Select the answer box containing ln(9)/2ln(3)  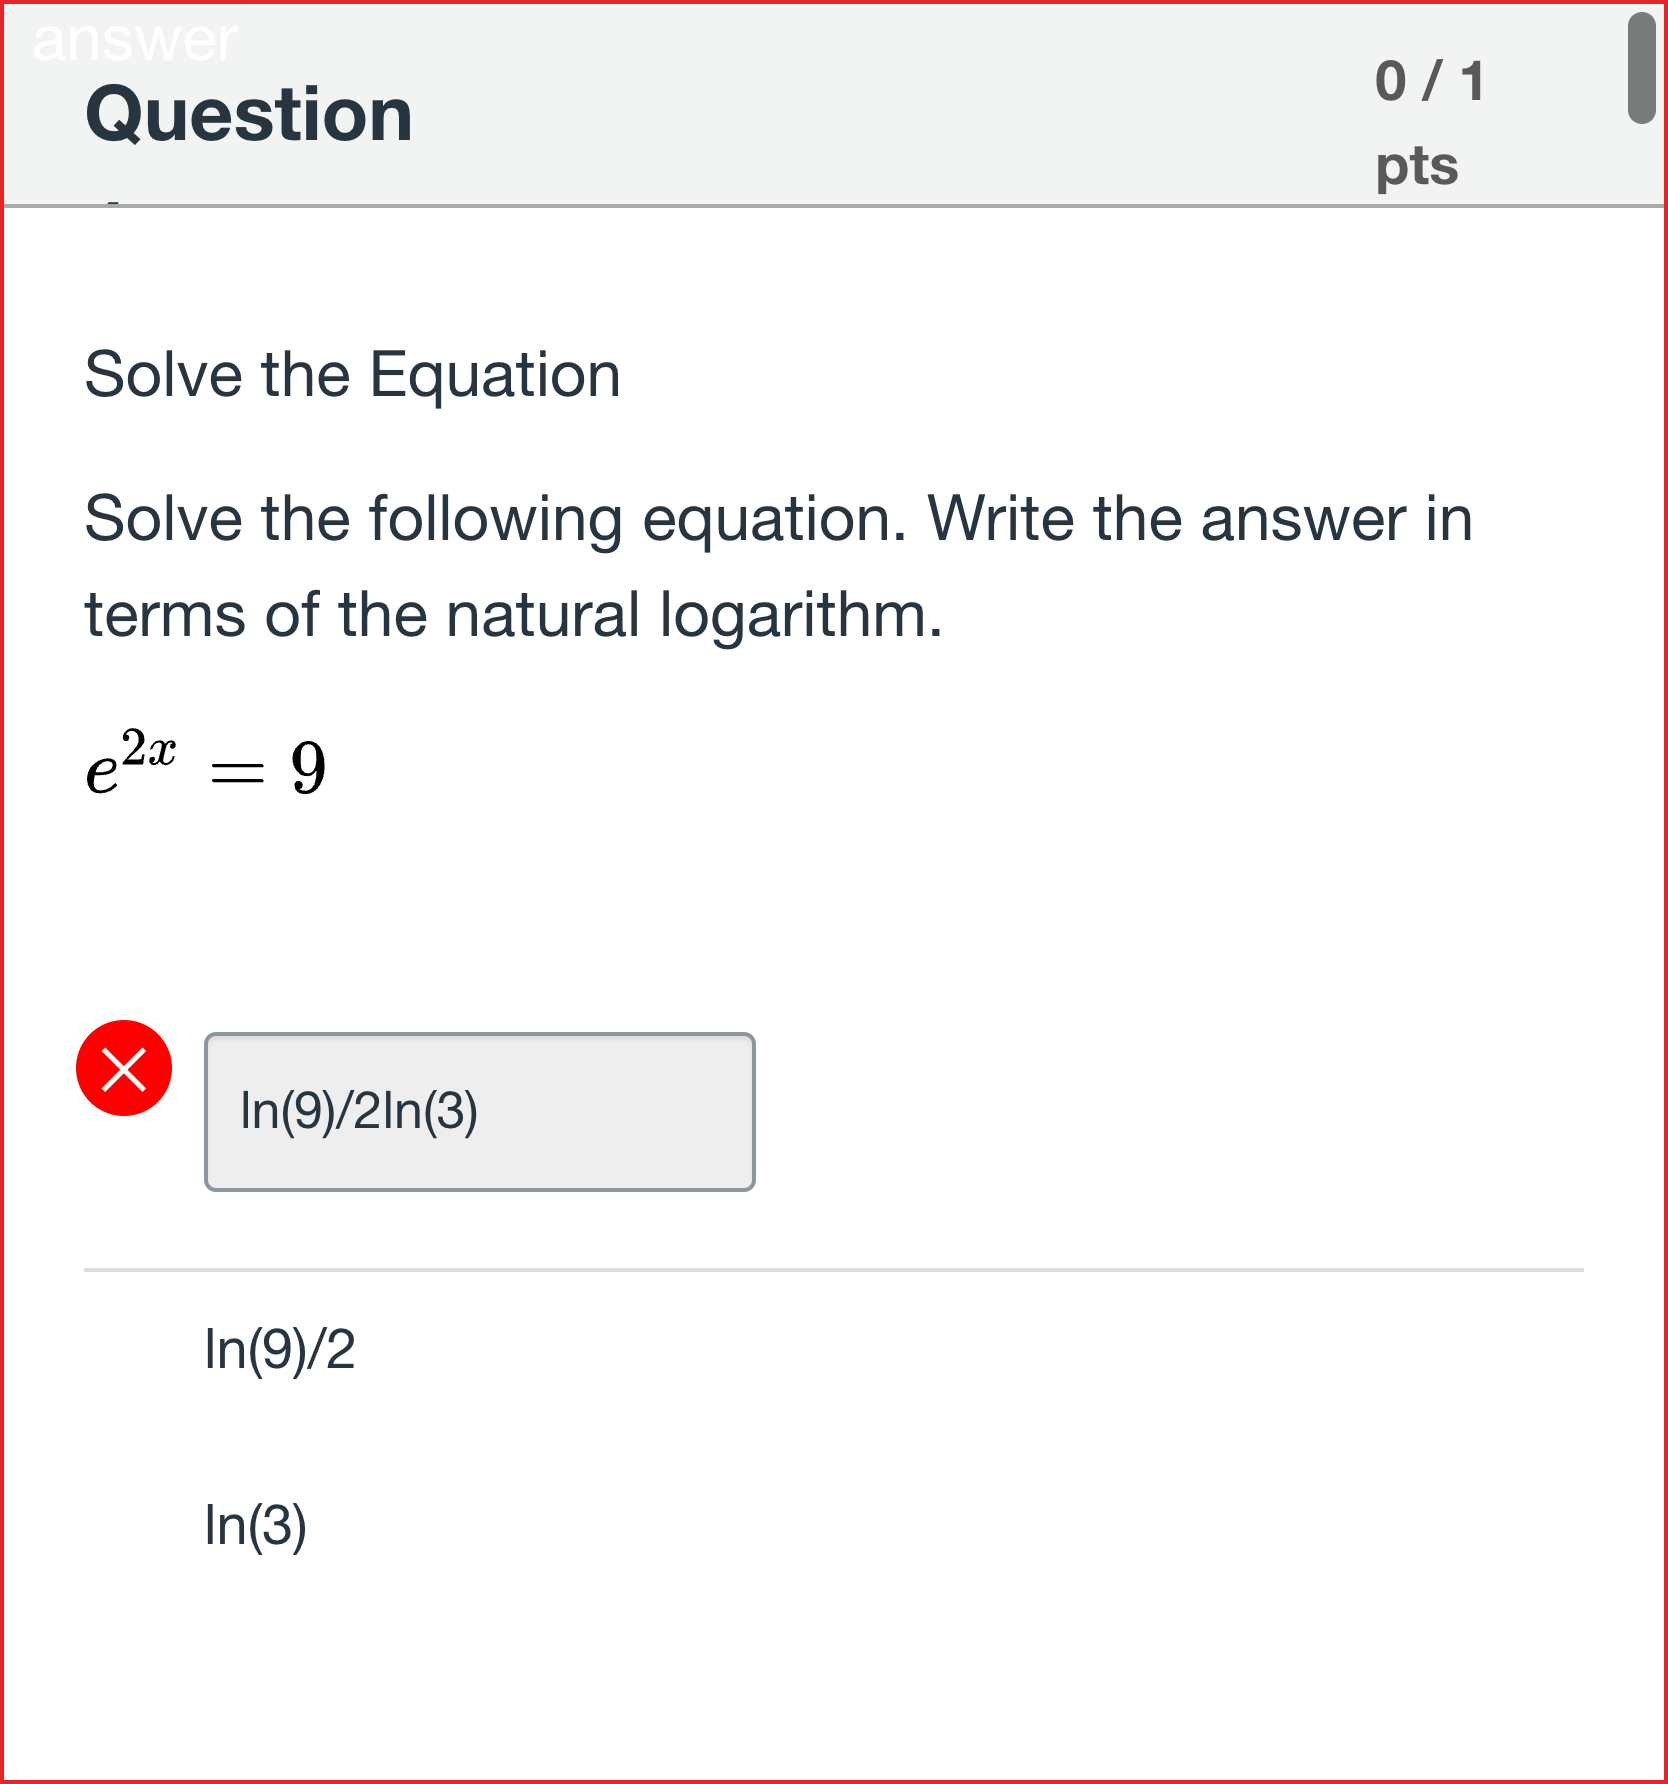tap(480, 1110)
